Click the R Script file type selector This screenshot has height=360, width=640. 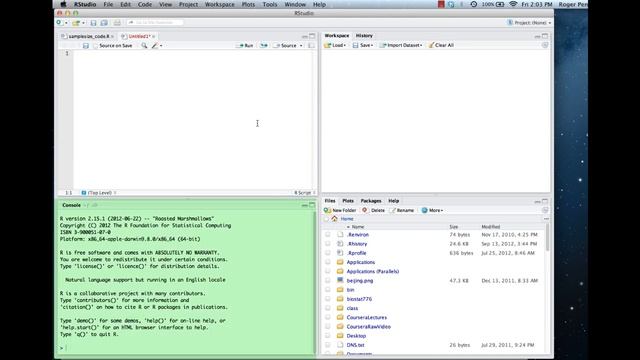[304, 193]
